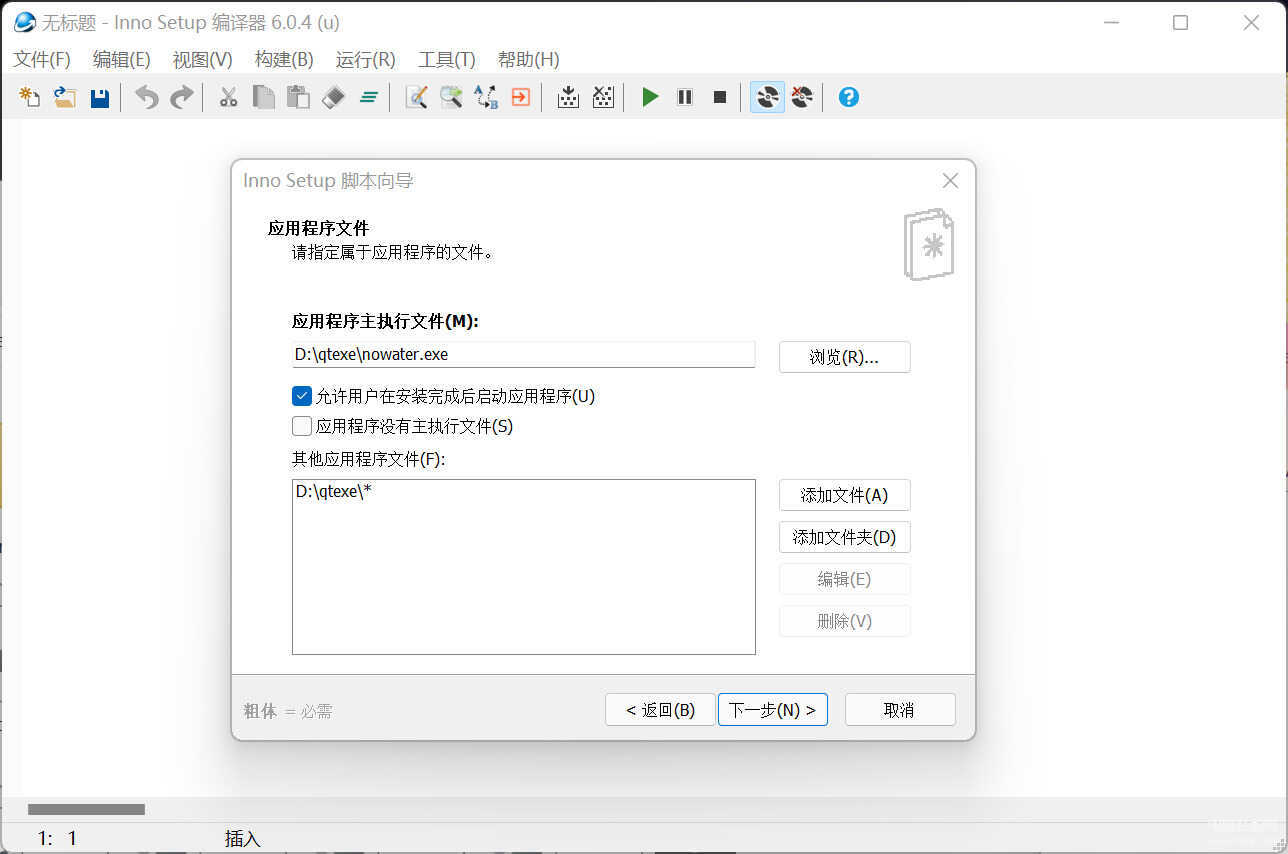The height and width of the screenshot is (854, 1288).
Task: Open Help with the blue question icon
Action: coord(849,97)
